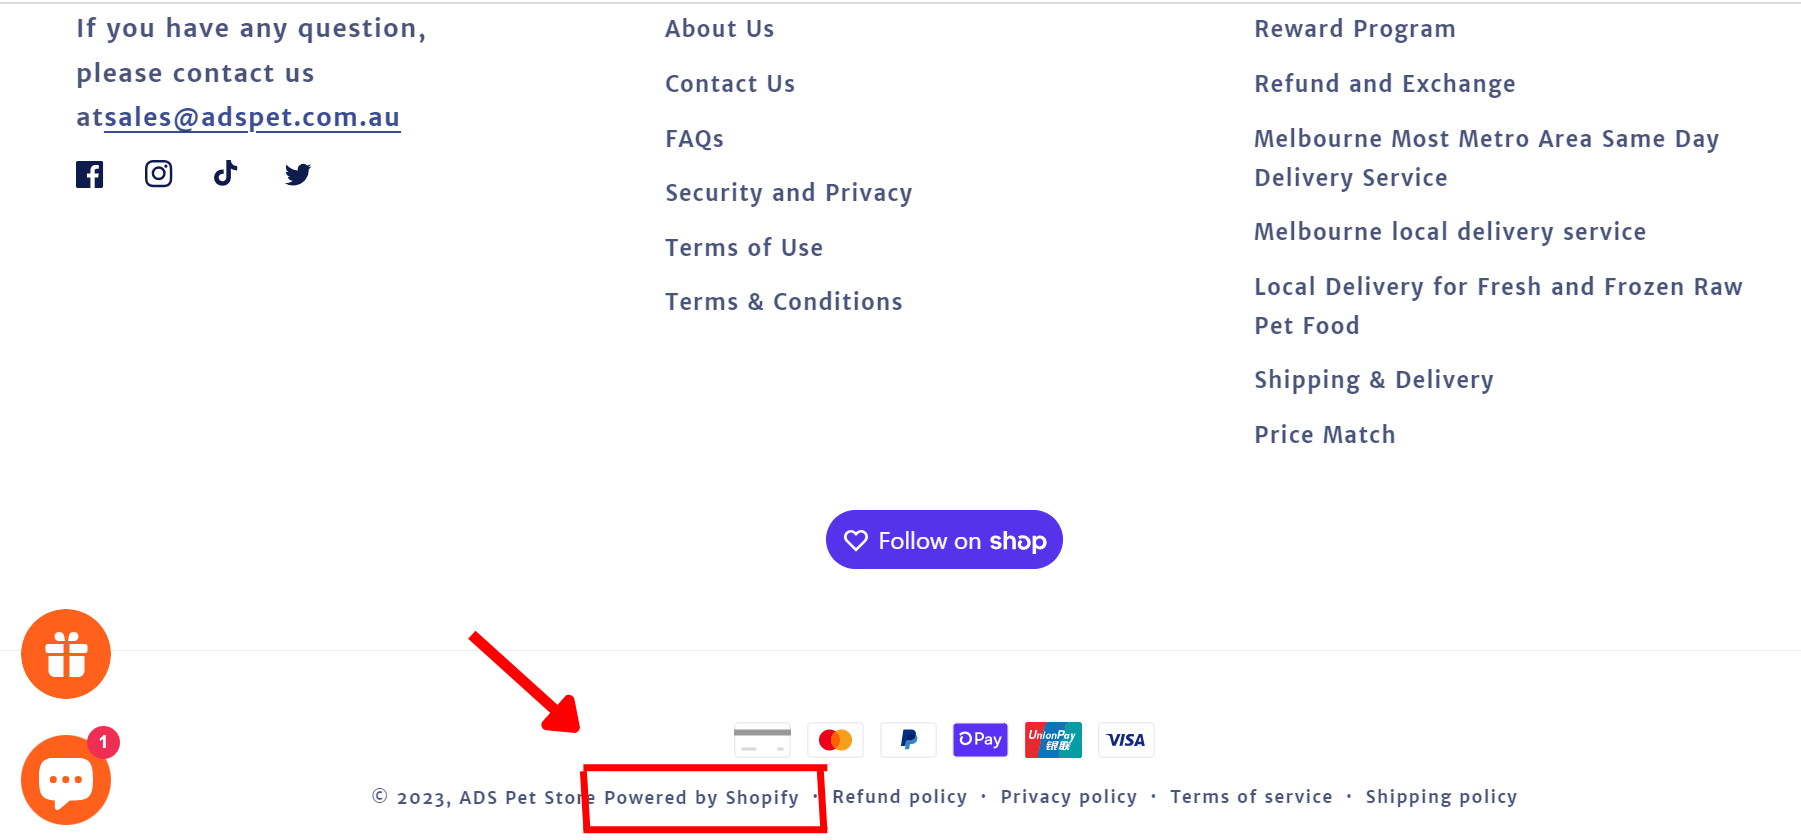Open the Price Match link
Viewport: 1801px width, 840px height.
[x=1324, y=435]
